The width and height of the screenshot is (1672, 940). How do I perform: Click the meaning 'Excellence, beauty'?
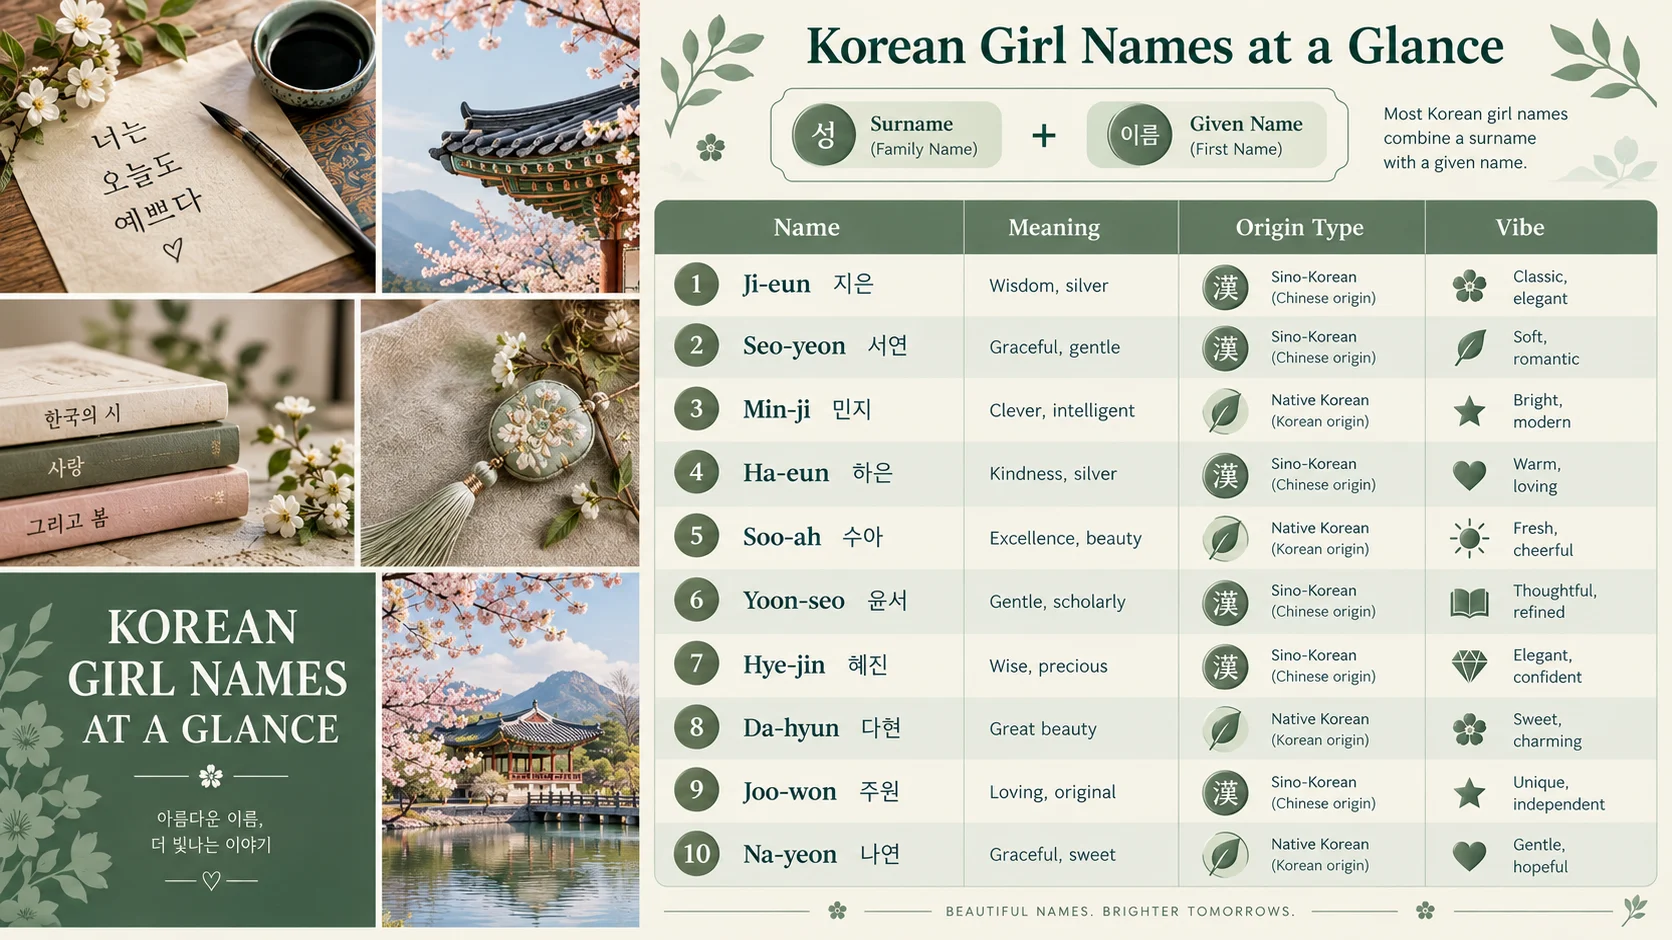(x=1065, y=538)
